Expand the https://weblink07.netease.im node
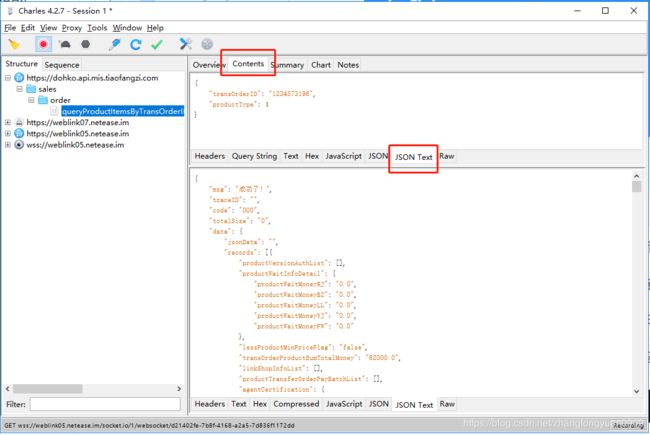This screenshot has width=650, height=435. click(x=8, y=123)
